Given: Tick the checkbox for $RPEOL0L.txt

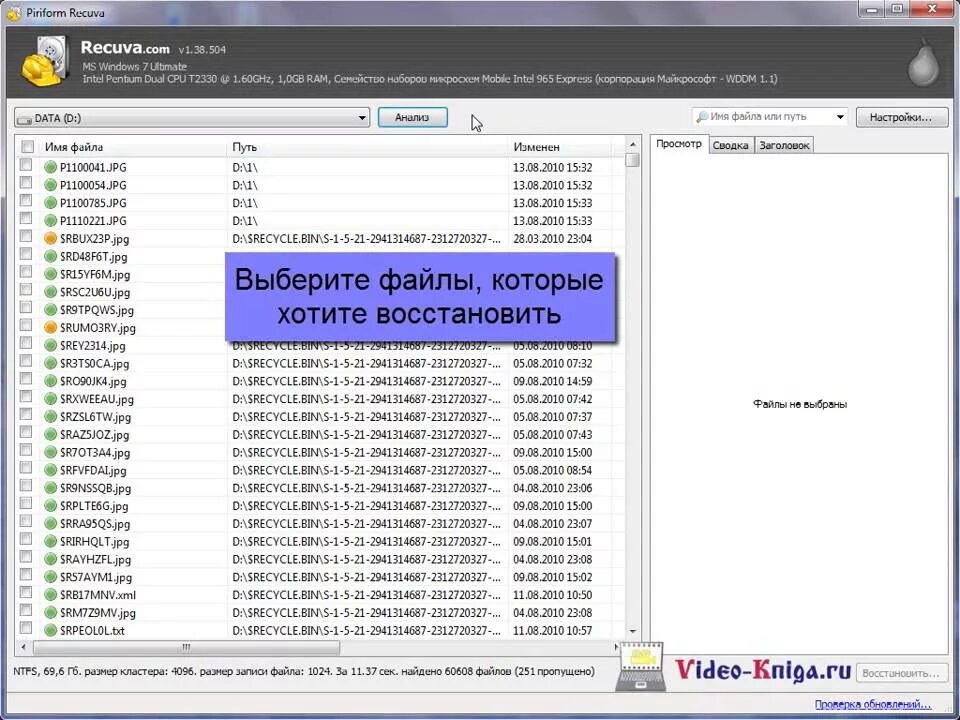Looking at the screenshot, I should point(26,628).
